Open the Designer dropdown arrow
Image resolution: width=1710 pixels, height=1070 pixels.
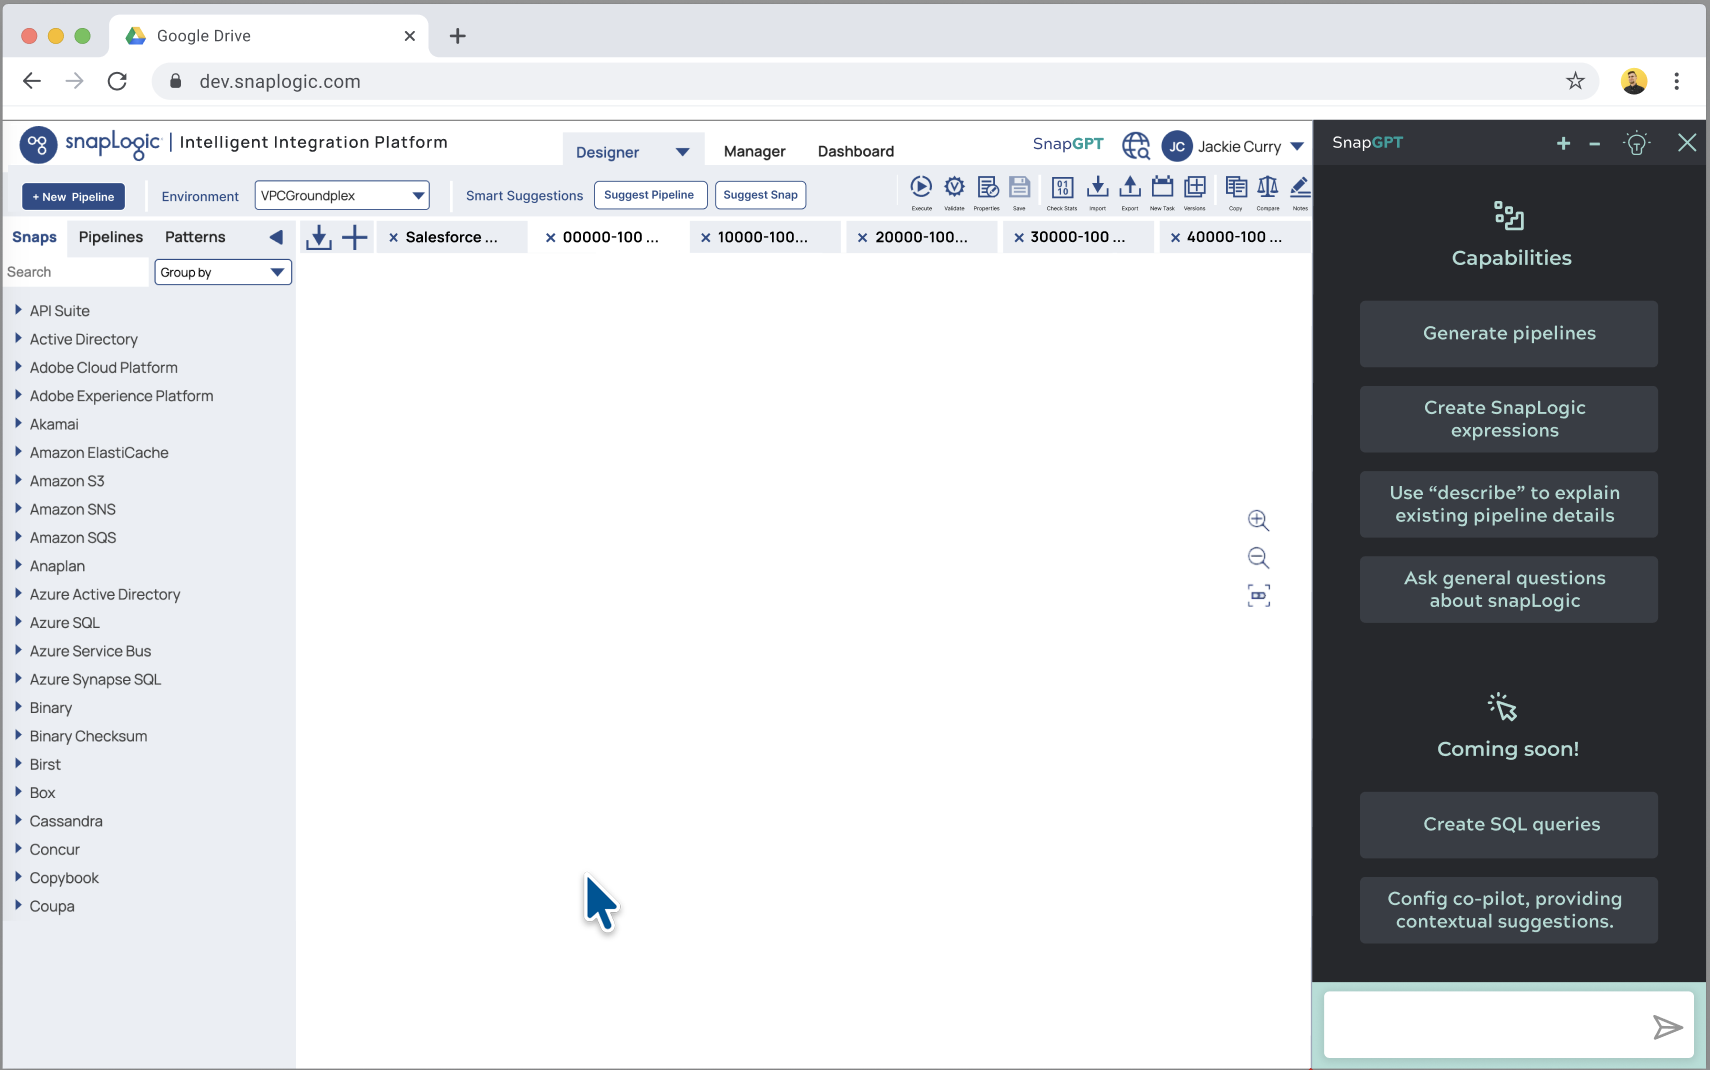pos(682,152)
